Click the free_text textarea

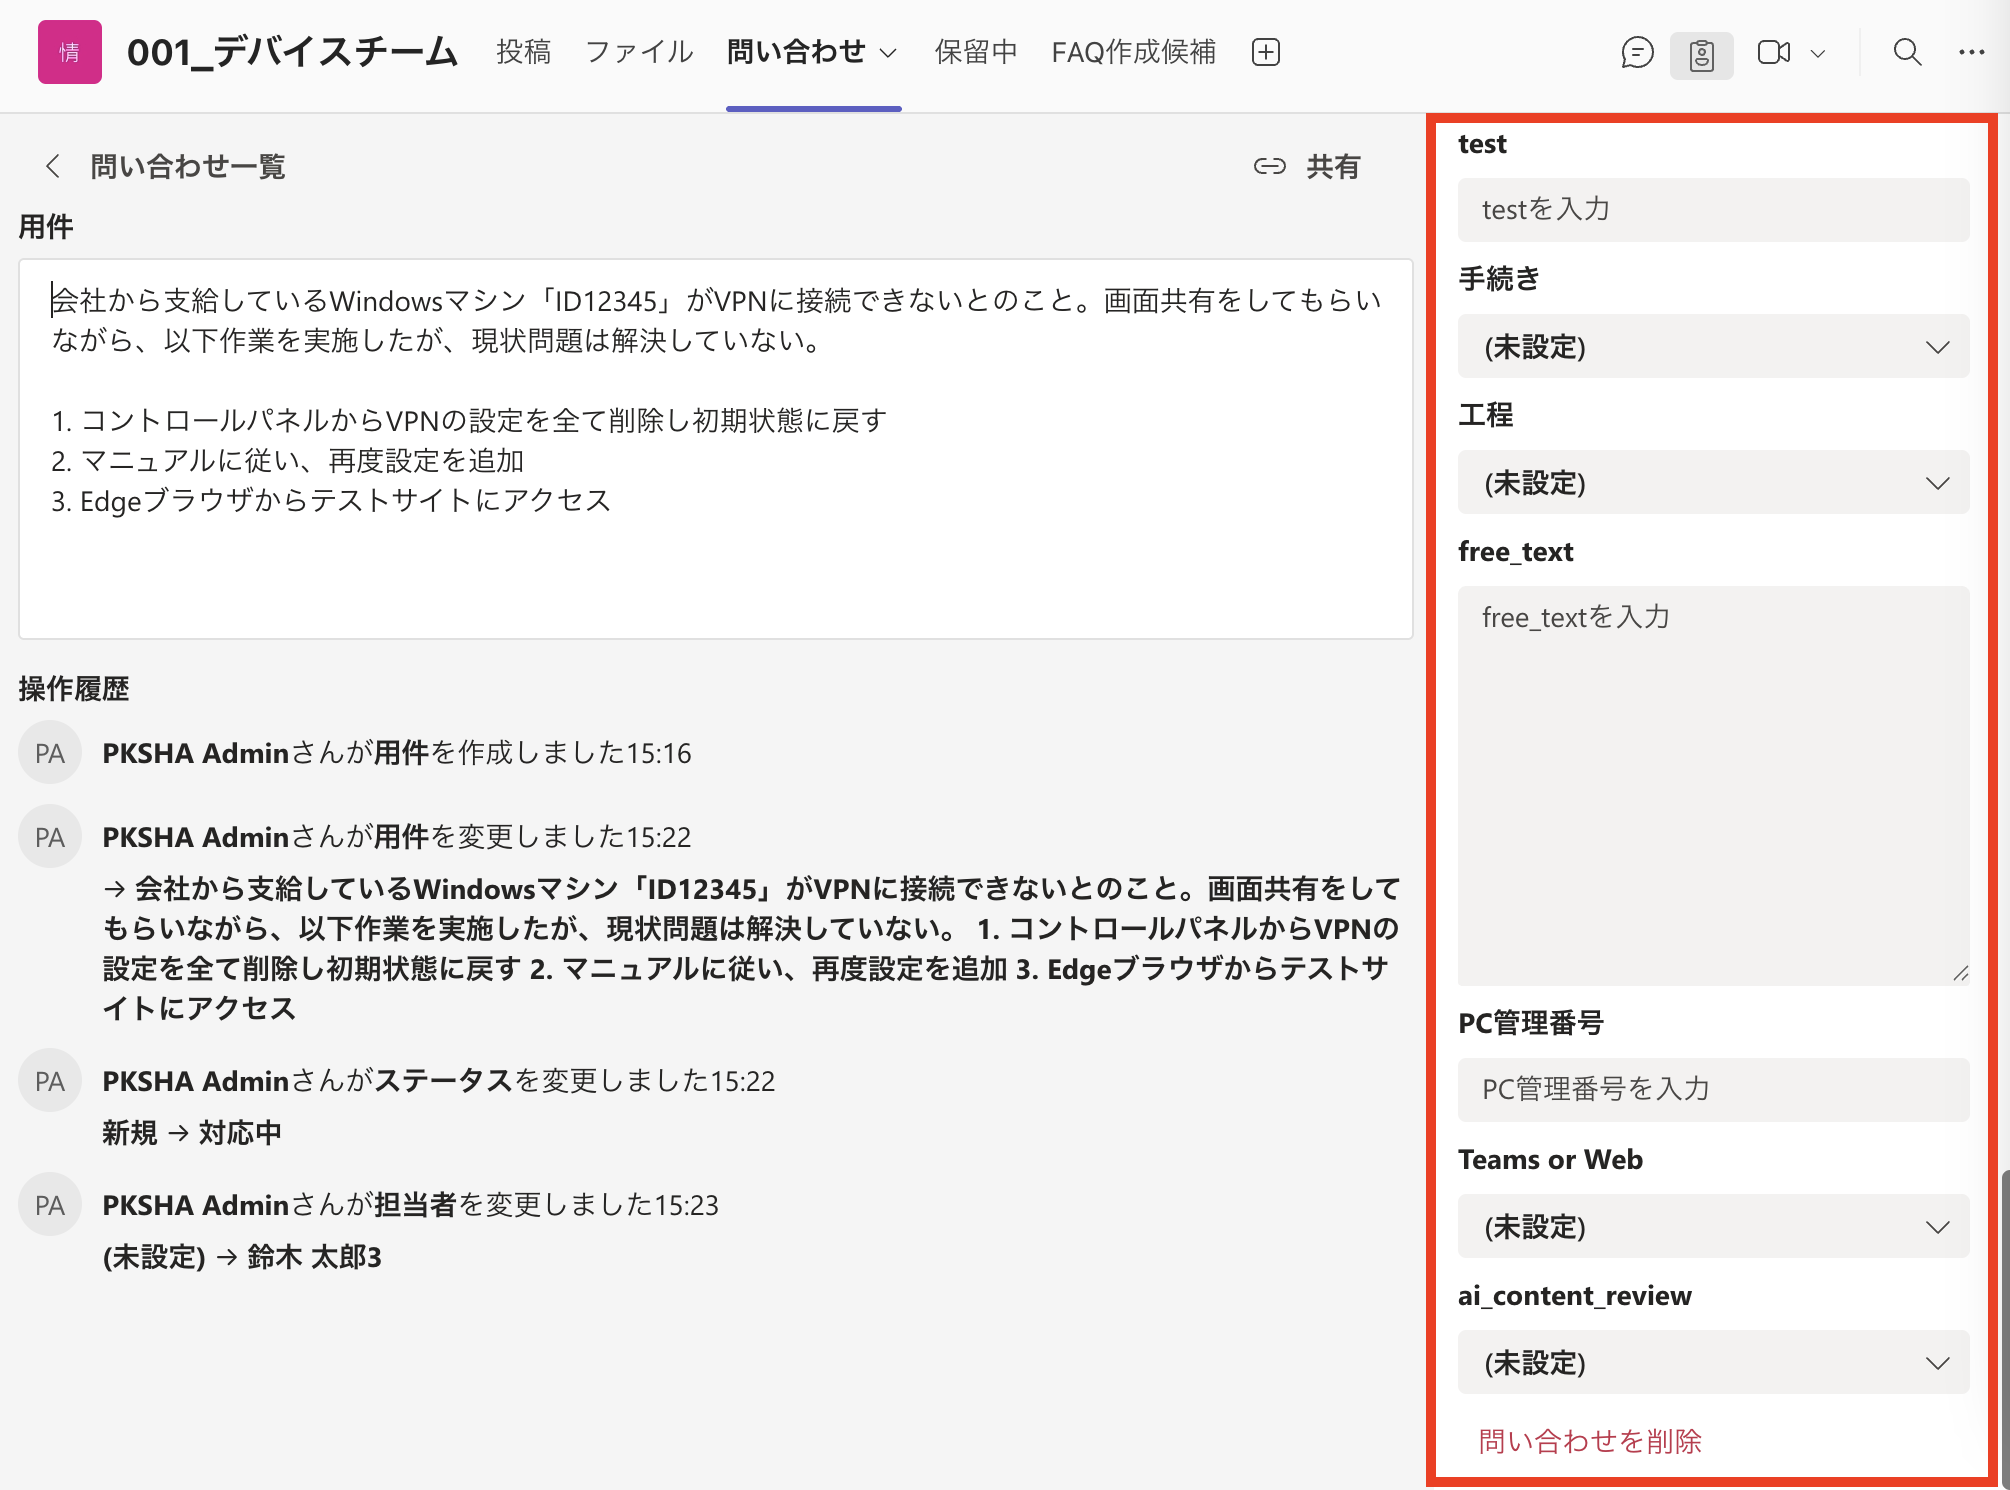[1713, 785]
